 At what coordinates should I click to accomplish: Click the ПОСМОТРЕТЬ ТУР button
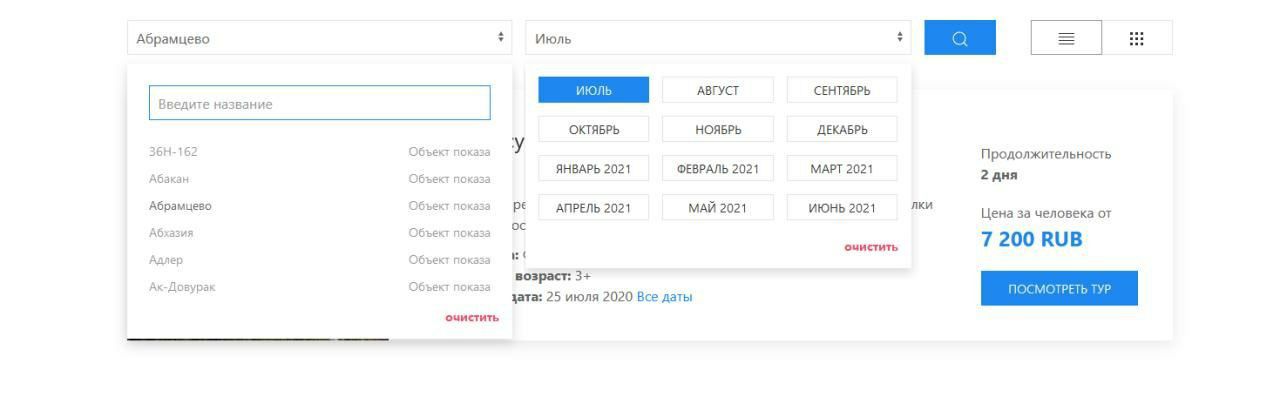1059,289
